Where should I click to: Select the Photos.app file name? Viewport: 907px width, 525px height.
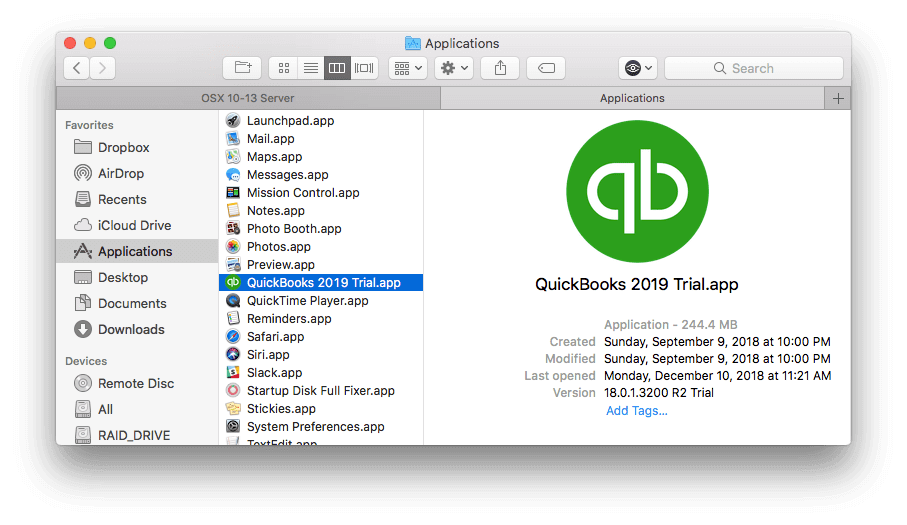279,246
